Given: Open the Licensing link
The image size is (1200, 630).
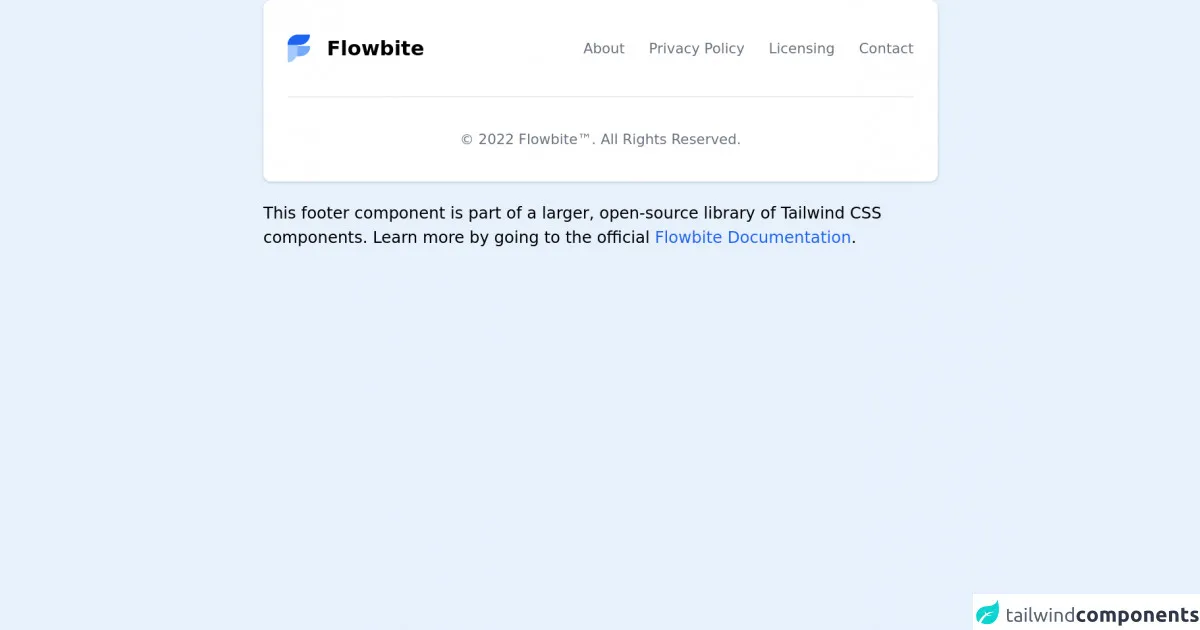Looking at the screenshot, I should (x=801, y=48).
